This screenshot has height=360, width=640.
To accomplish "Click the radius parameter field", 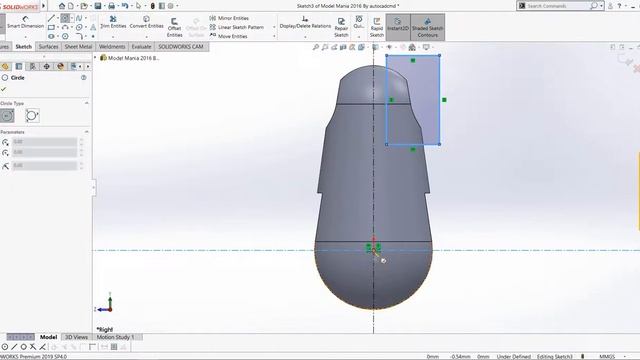I will [x=44, y=165].
